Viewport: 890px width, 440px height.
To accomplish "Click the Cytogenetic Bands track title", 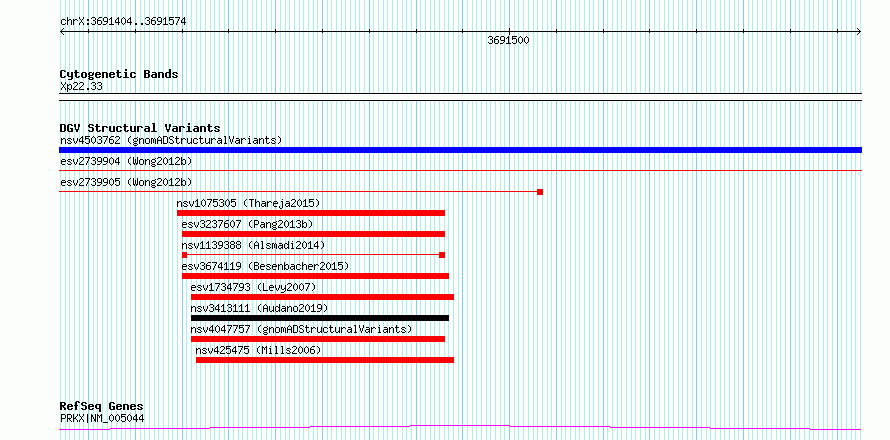I will [x=119, y=74].
